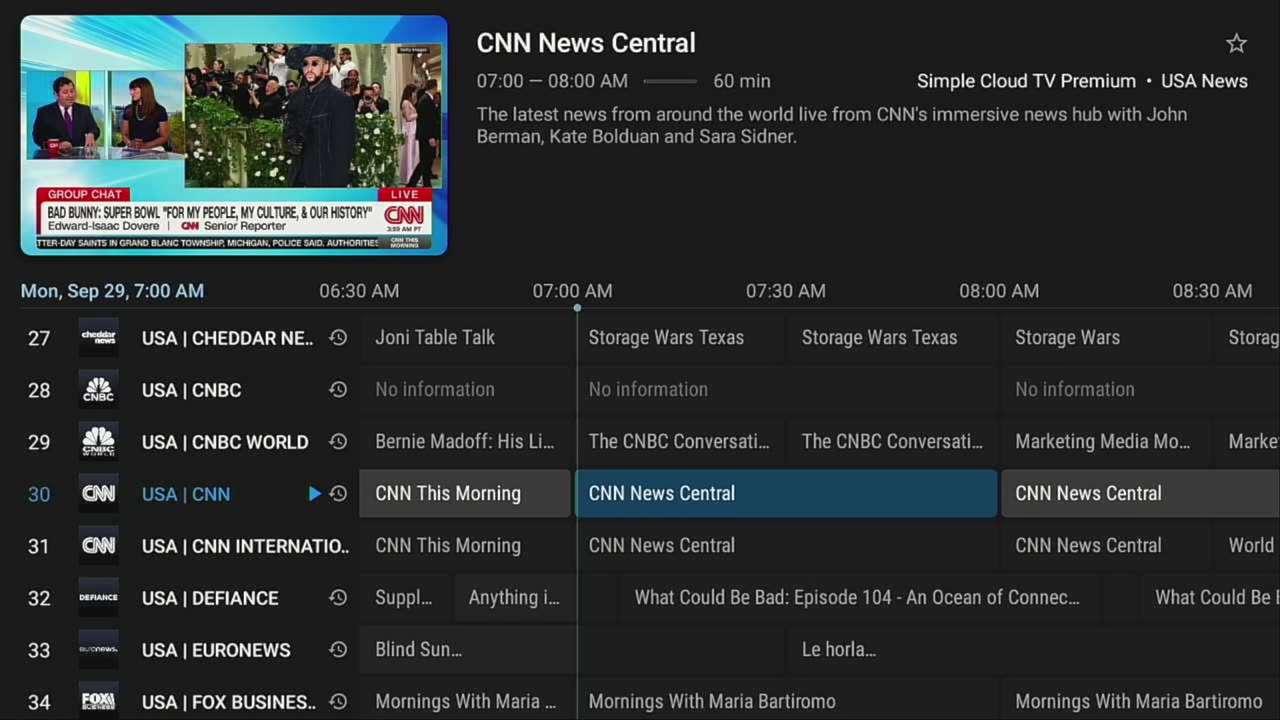Select CNN This Morning on CNN International
This screenshot has height=720, width=1280.
coord(465,546)
